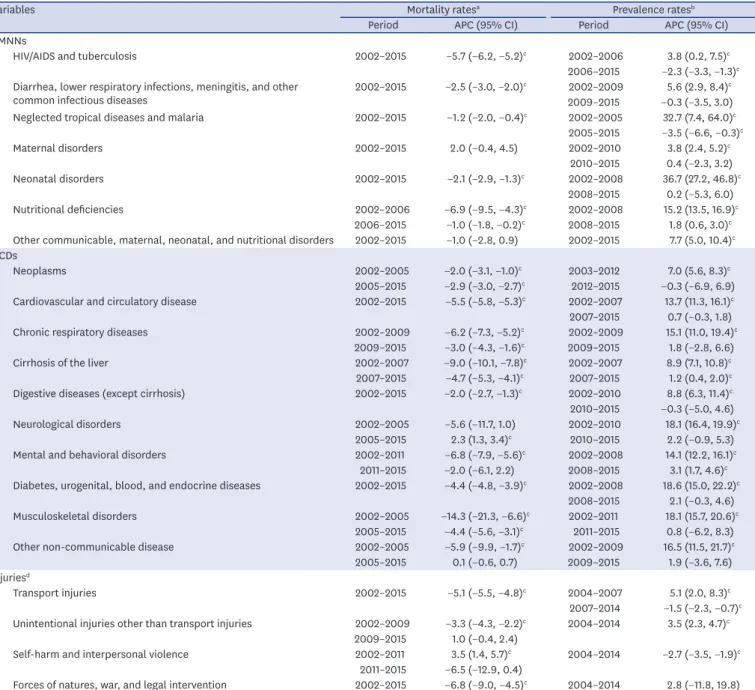Select the 'Cirrhosis of the liver' label
Viewport: 755px width, 690px height.
[61, 363]
